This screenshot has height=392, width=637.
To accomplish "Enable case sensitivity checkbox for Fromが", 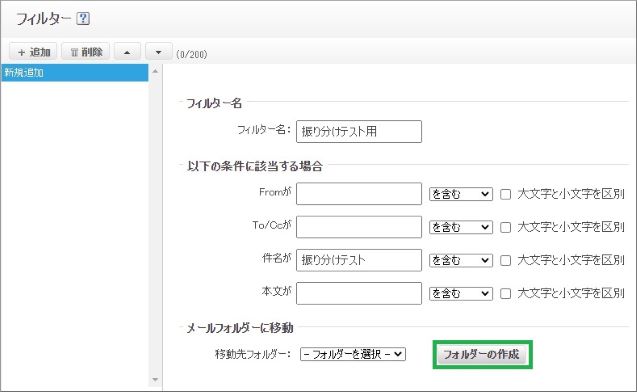I will 505,194.
